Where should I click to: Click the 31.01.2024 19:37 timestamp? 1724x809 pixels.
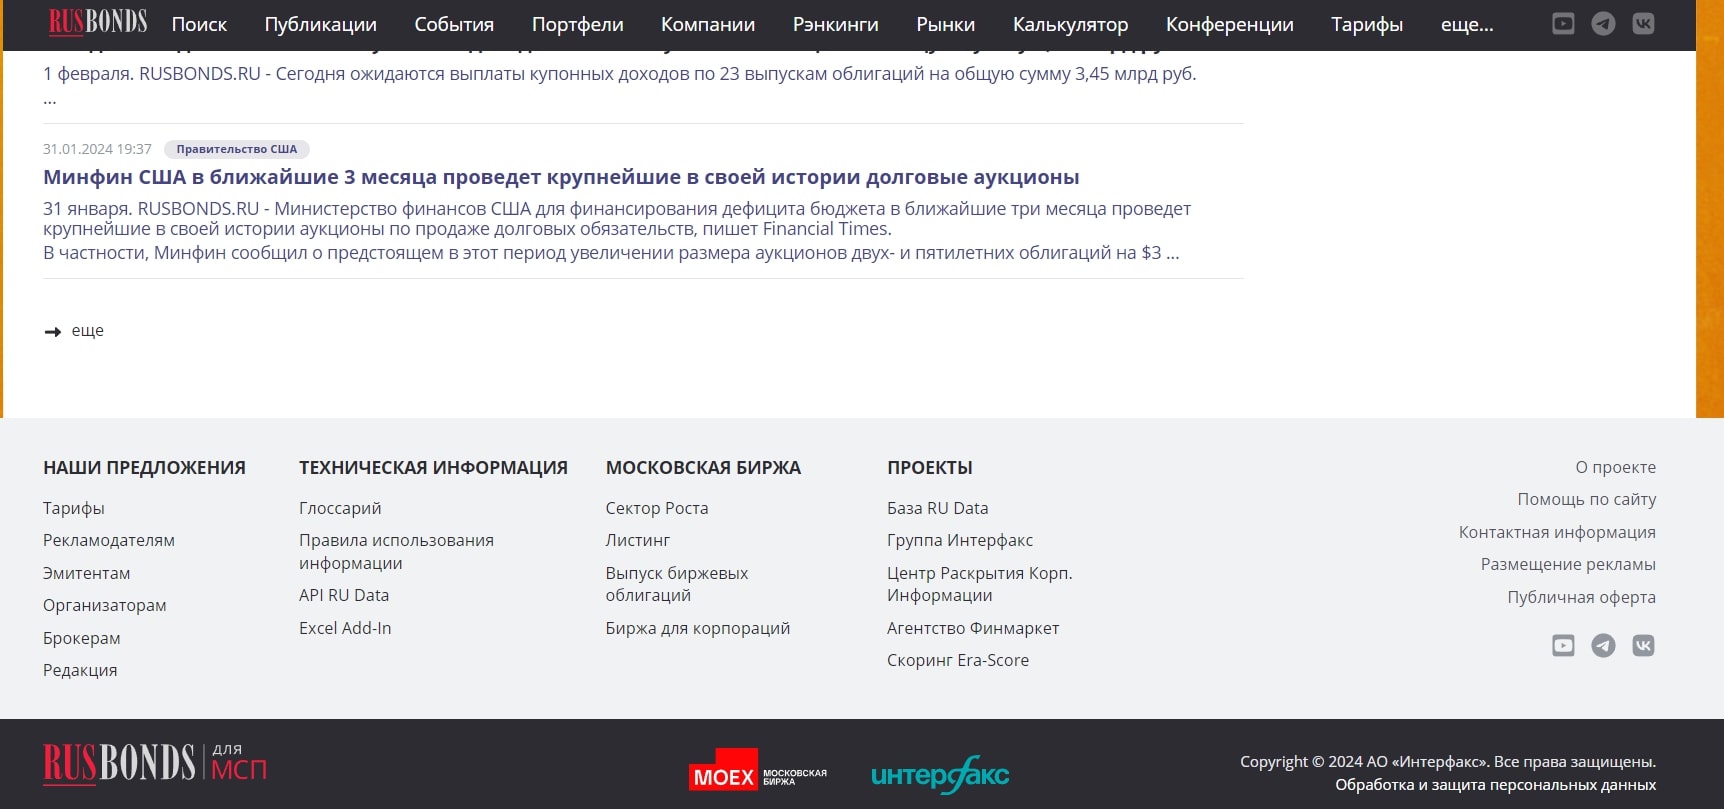click(97, 149)
